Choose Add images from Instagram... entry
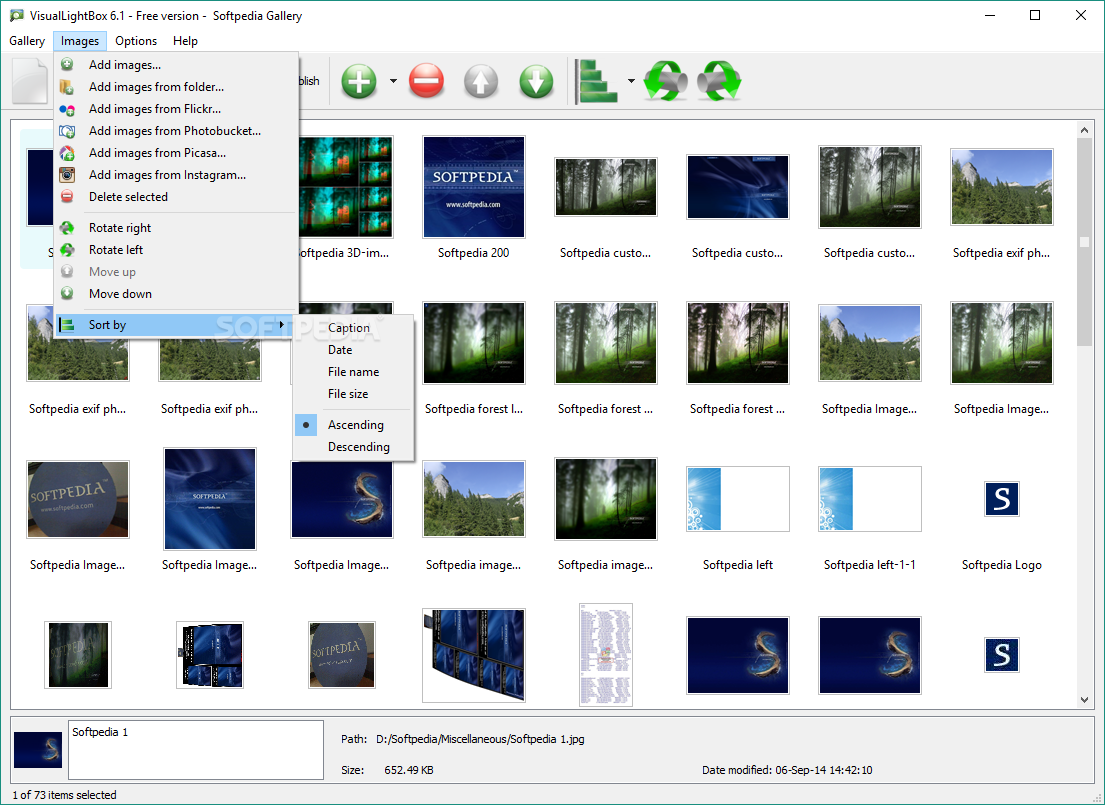Screen dimensions: 1105x805 click(x=176, y=175)
